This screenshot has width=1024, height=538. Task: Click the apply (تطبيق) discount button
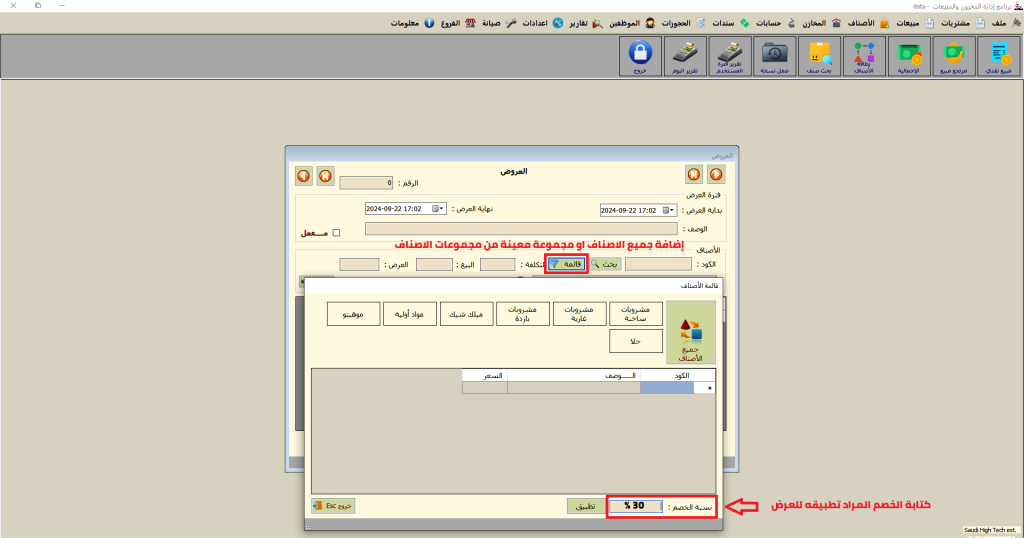[585, 506]
